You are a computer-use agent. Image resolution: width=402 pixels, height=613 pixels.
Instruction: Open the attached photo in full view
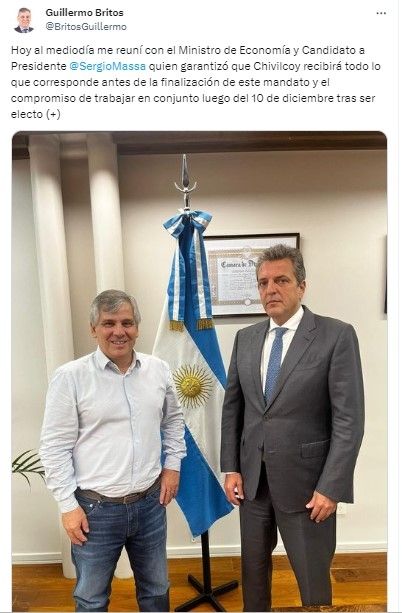(199, 371)
